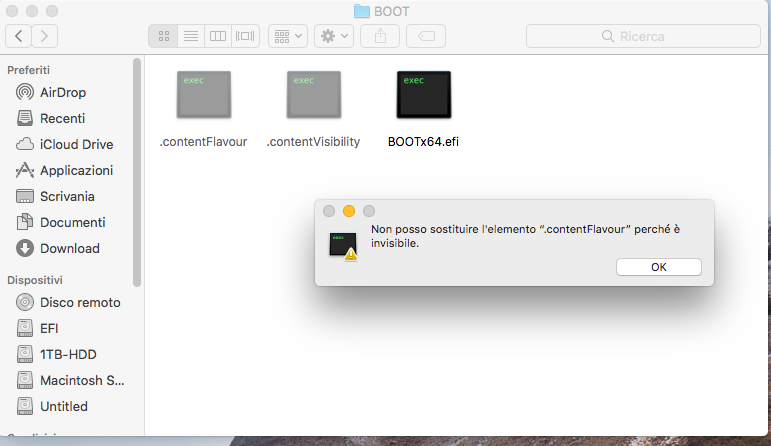Click OK in the alert dialog
Viewport: 771px width, 446px height.
click(x=659, y=267)
